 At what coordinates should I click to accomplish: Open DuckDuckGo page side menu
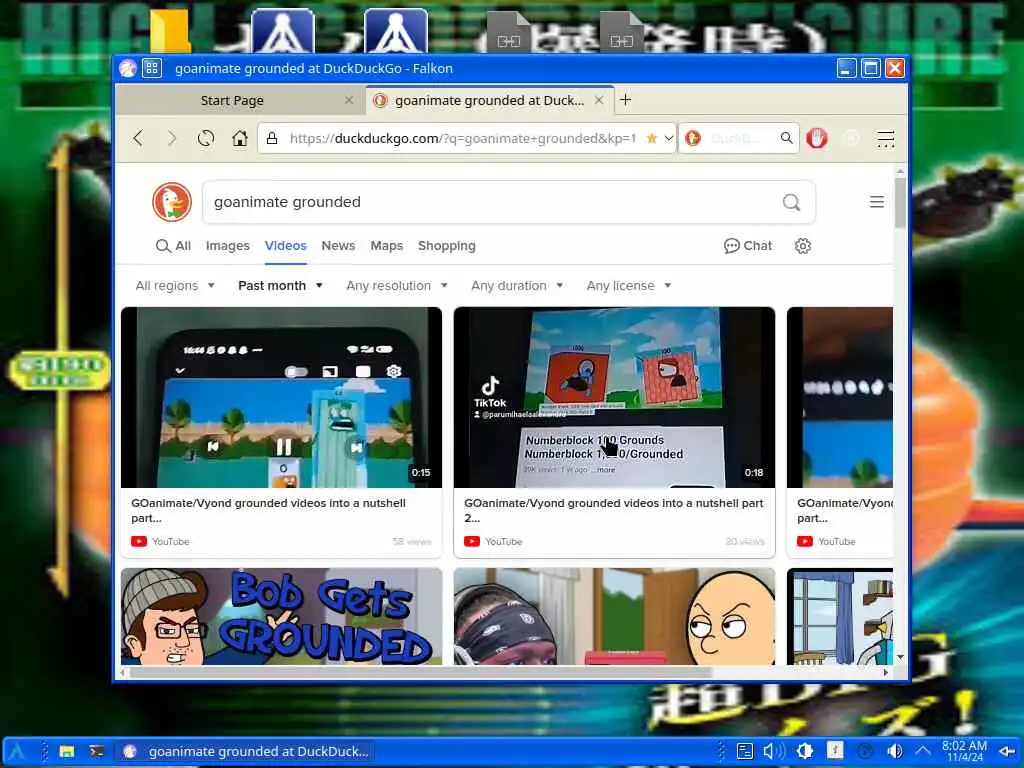tap(877, 202)
